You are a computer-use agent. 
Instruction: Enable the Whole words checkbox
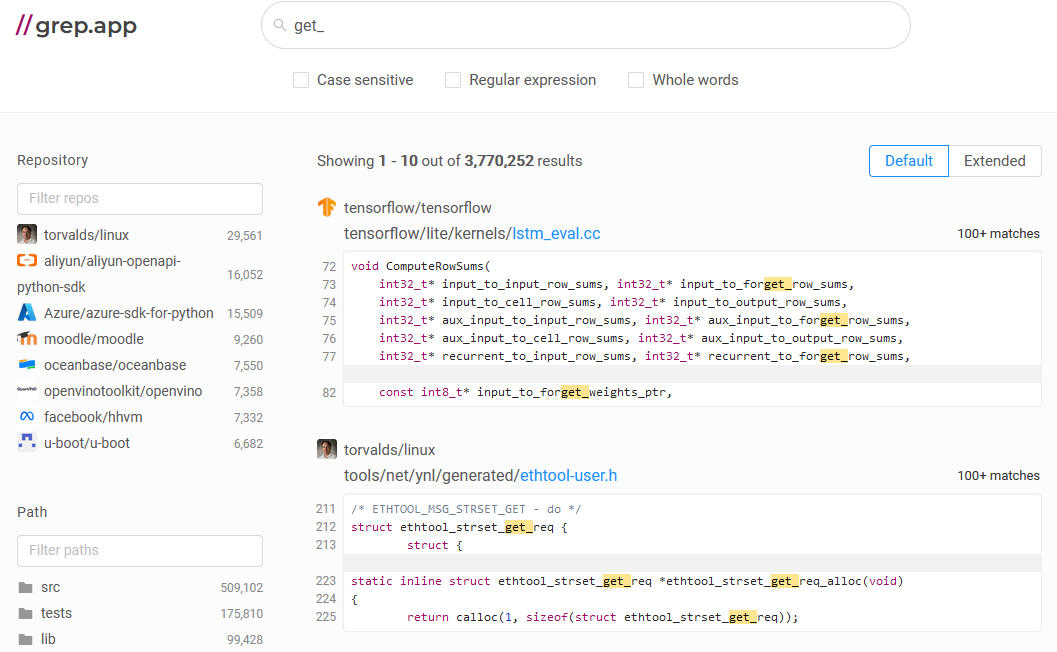pos(636,80)
